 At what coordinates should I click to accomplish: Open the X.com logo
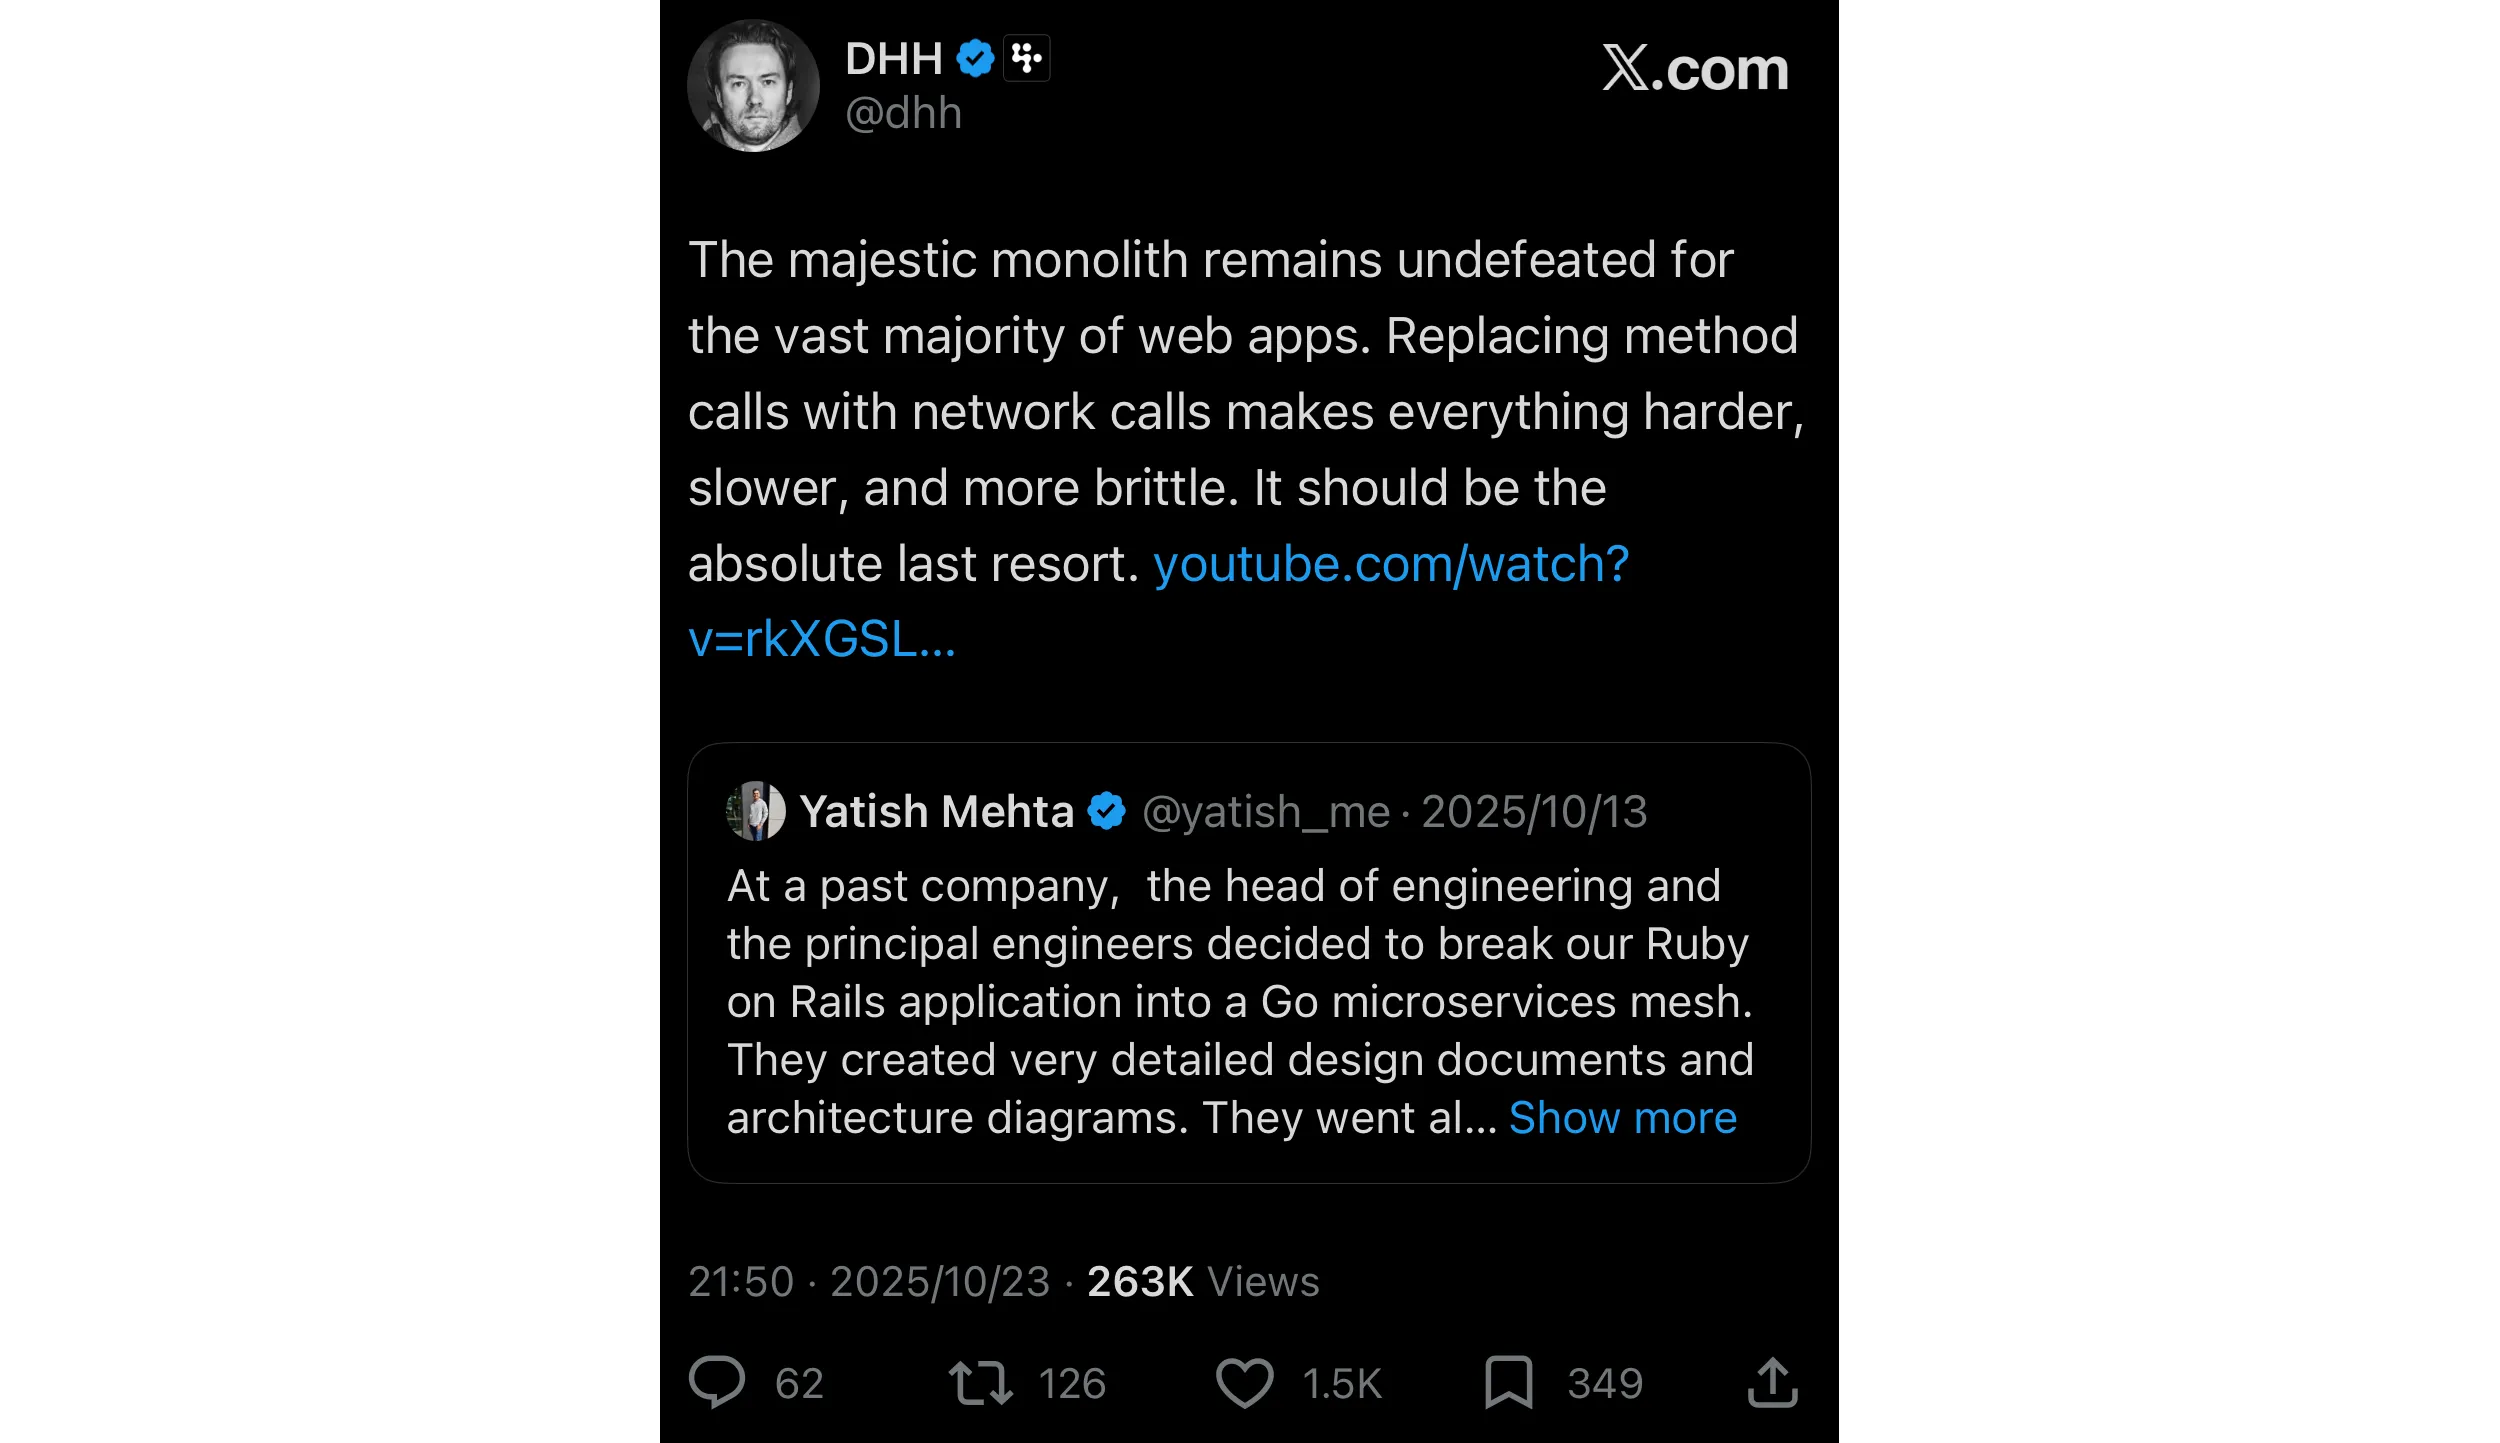pyautogui.click(x=1695, y=69)
